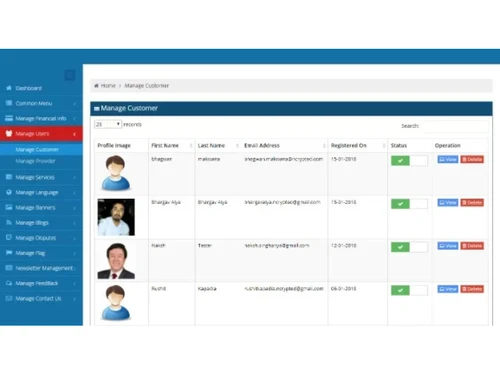Click Delete button for Rushit Kapadia row
This screenshot has width=500, height=375.
tap(472, 289)
